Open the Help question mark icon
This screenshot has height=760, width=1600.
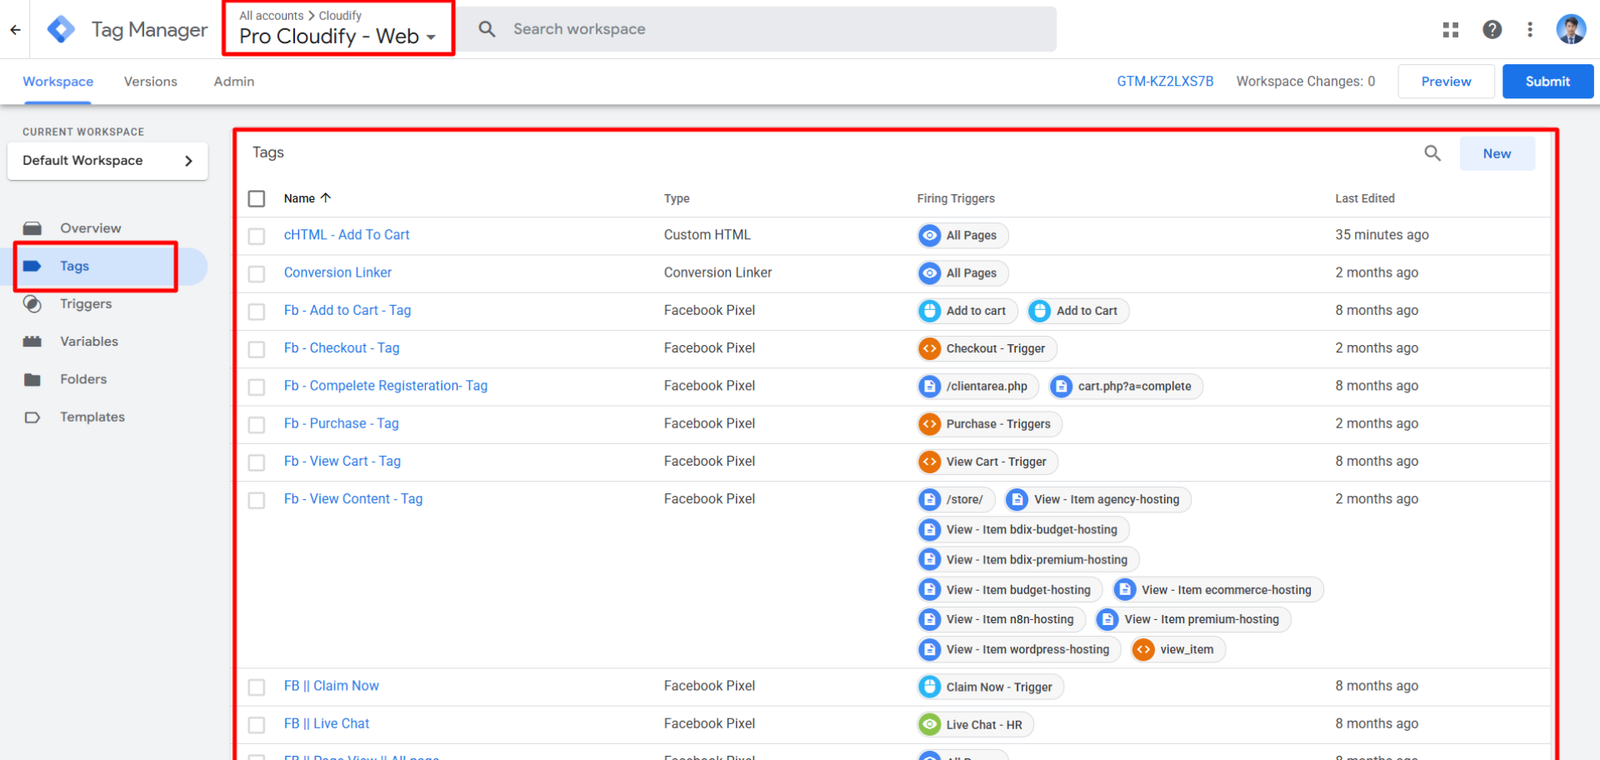[1491, 30]
